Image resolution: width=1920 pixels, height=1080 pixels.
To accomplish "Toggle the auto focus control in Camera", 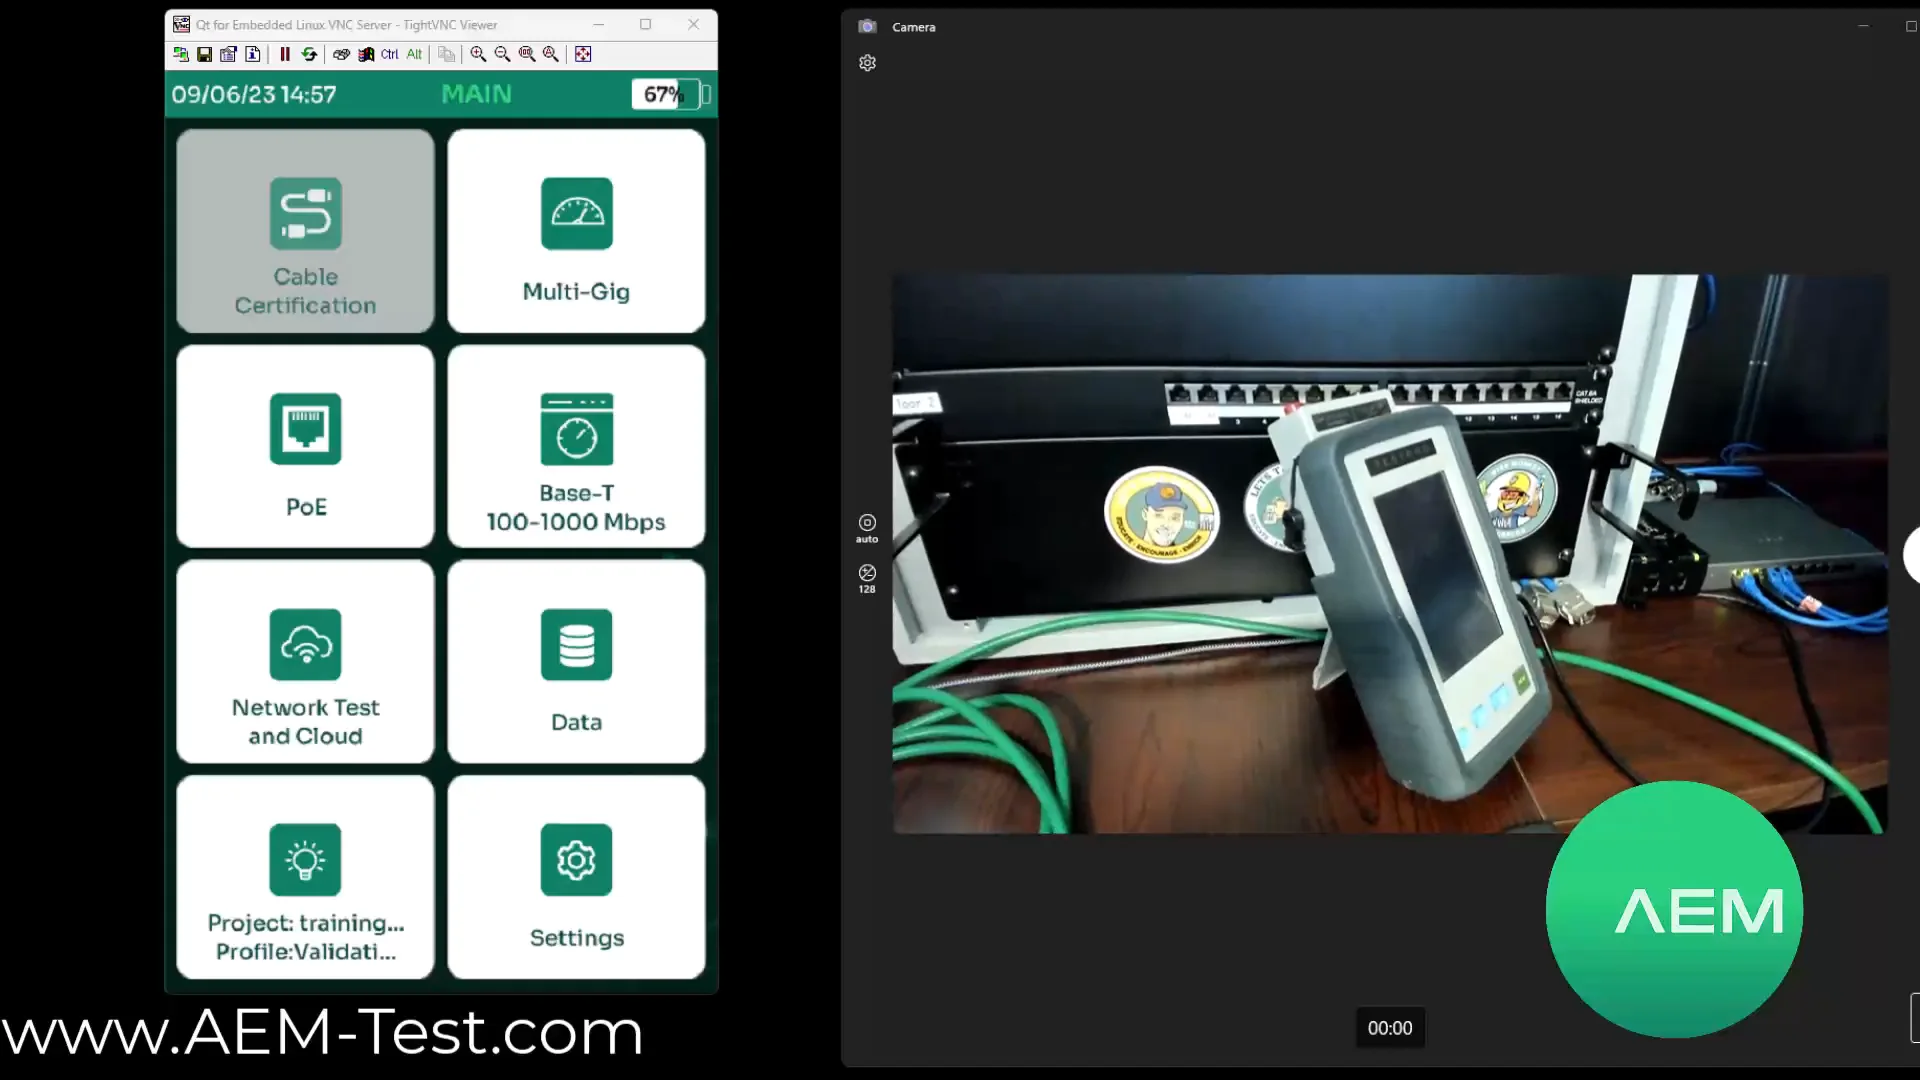I will 867,528.
